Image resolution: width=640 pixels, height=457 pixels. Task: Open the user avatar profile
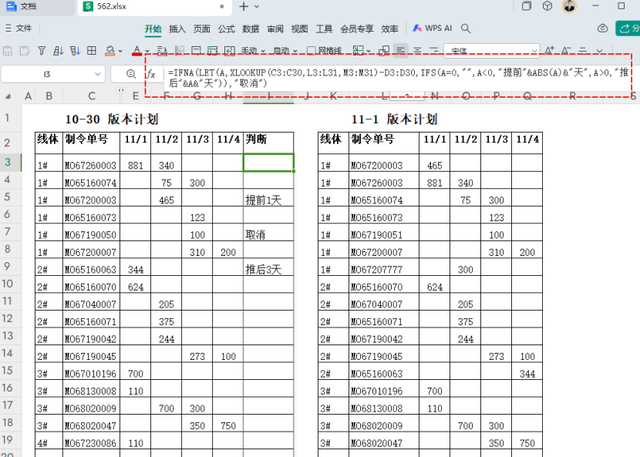click(x=569, y=6)
